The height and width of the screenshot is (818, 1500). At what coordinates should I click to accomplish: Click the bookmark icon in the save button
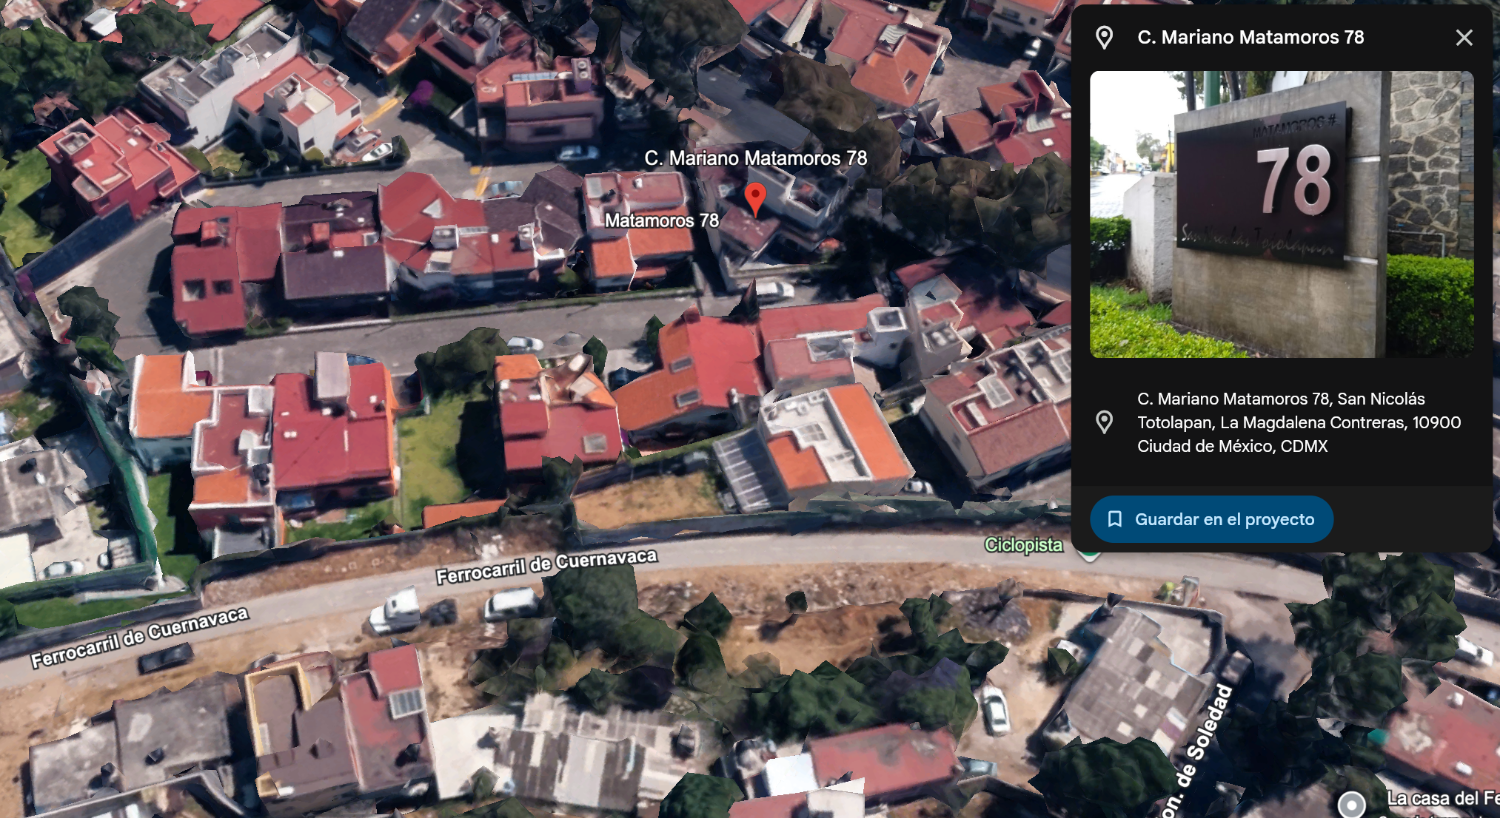[x=1115, y=519]
